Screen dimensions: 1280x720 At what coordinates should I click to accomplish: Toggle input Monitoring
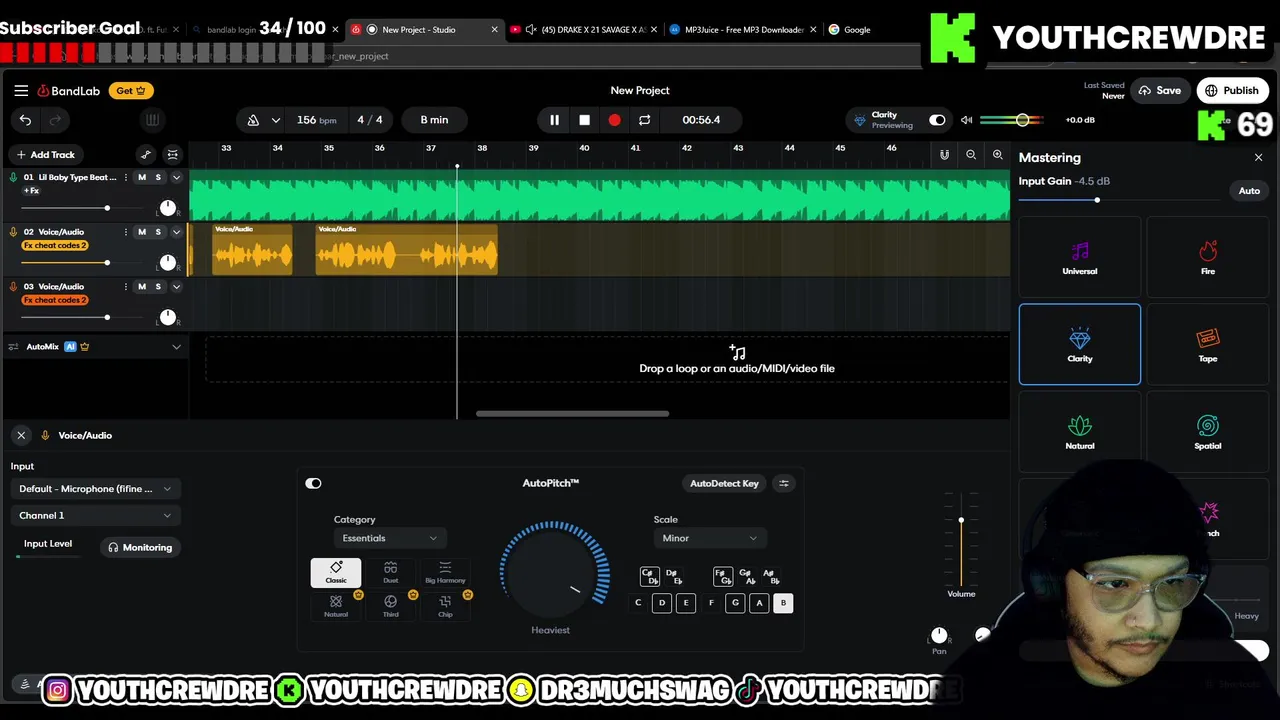pyautogui.click(x=140, y=547)
